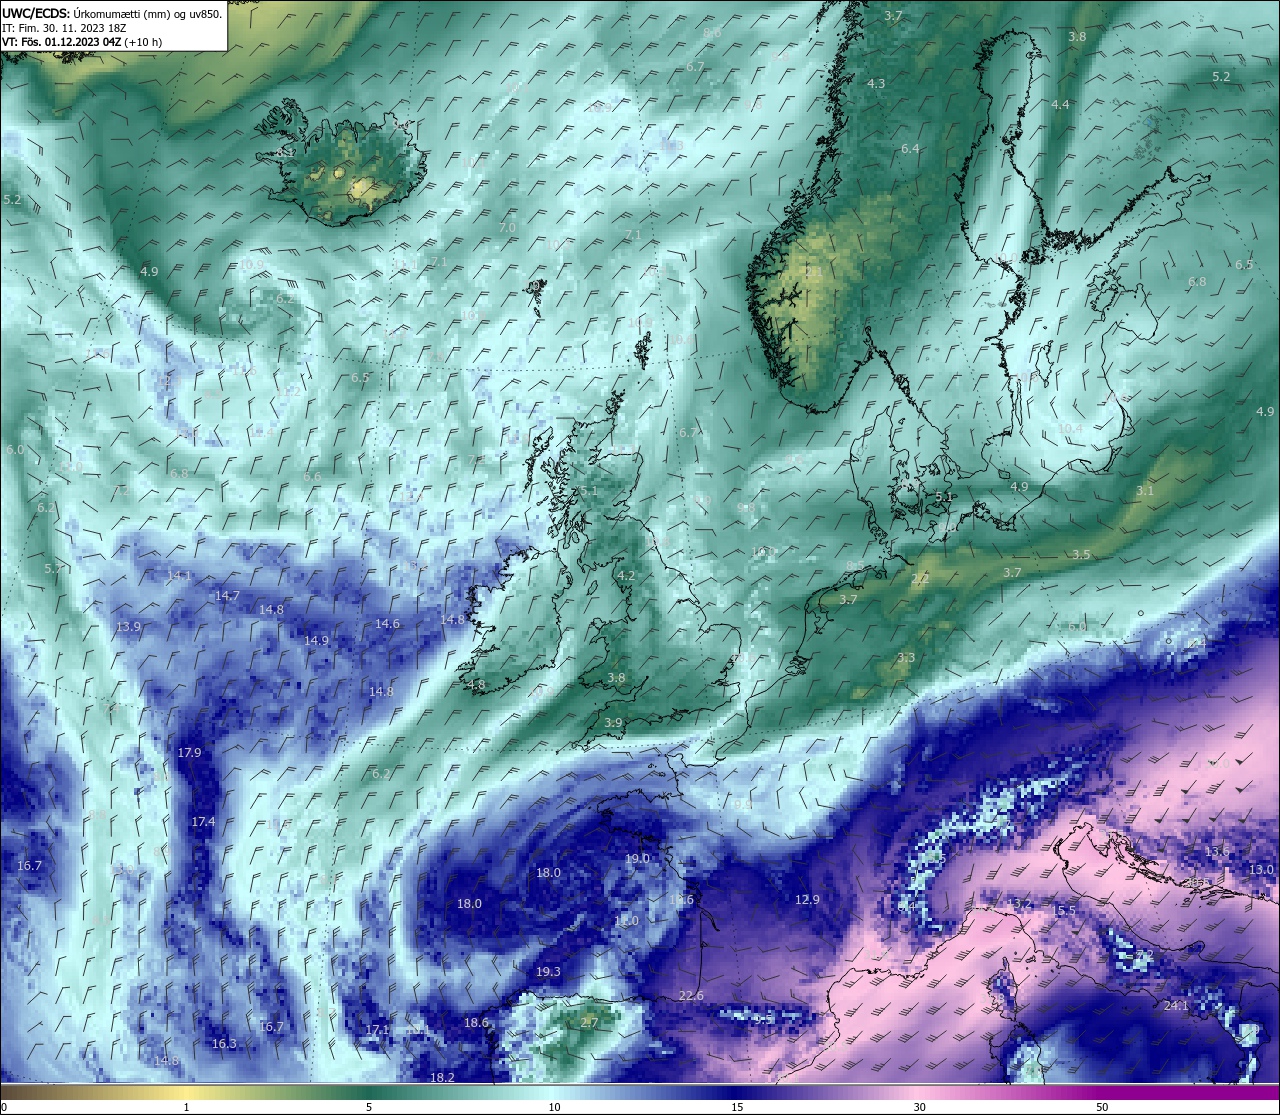
Task: Click the 13.9 value label
Action: pyautogui.click(x=128, y=626)
